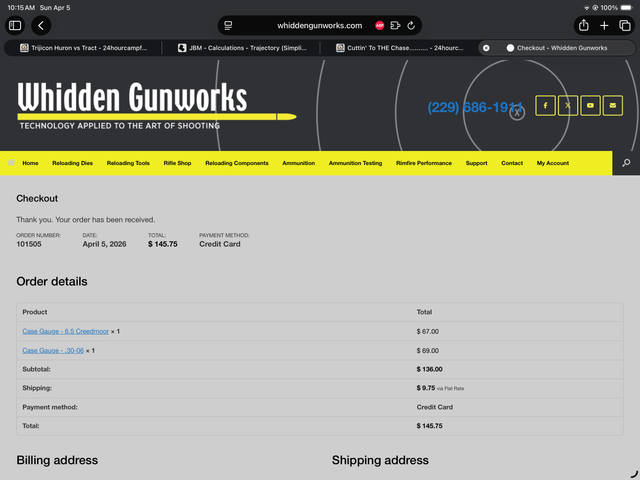Open Case Gauge - .30-06 product link
This screenshot has height=480, width=640.
click(53, 350)
